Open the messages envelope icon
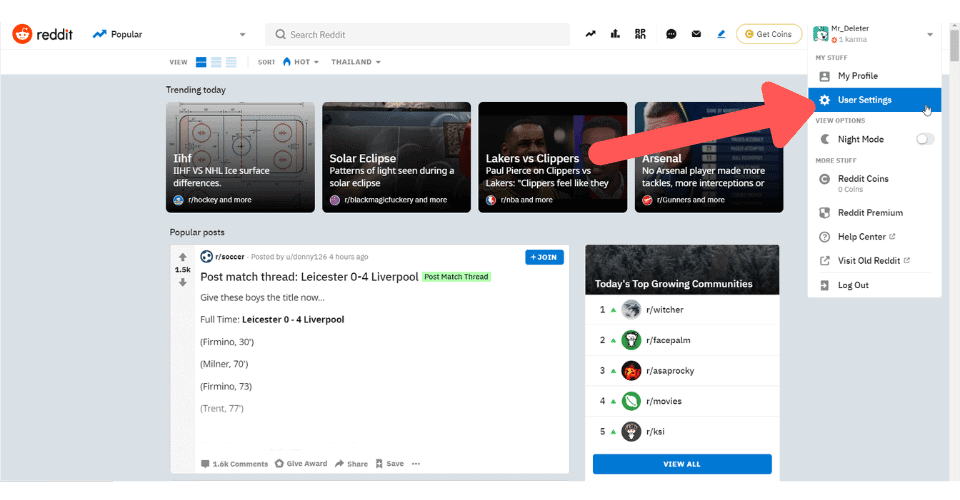The width and height of the screenshot is (960, 500). [x=696, y=34]
